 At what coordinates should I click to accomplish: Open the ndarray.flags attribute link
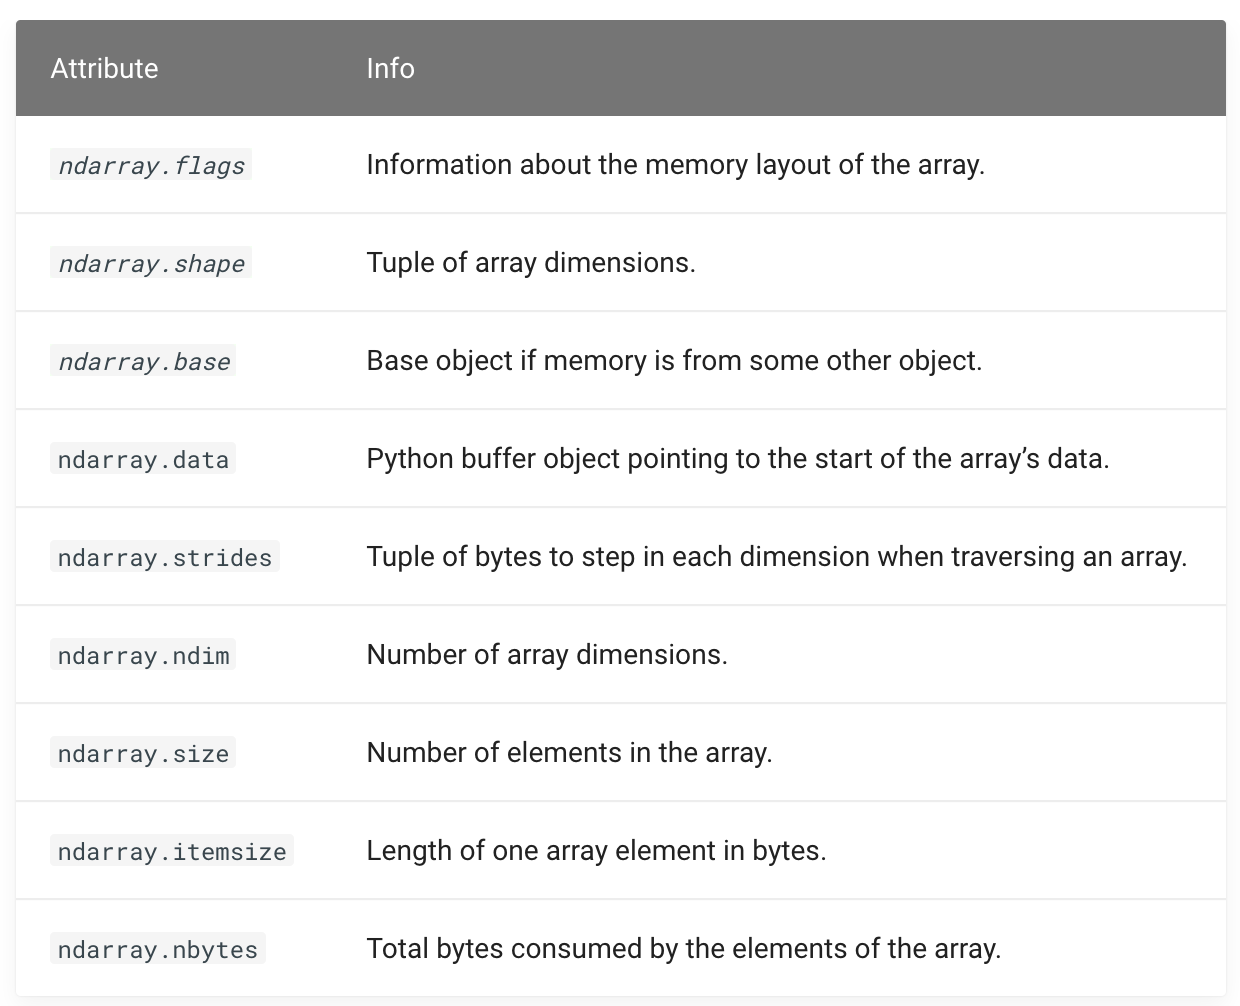coord(151,165)
